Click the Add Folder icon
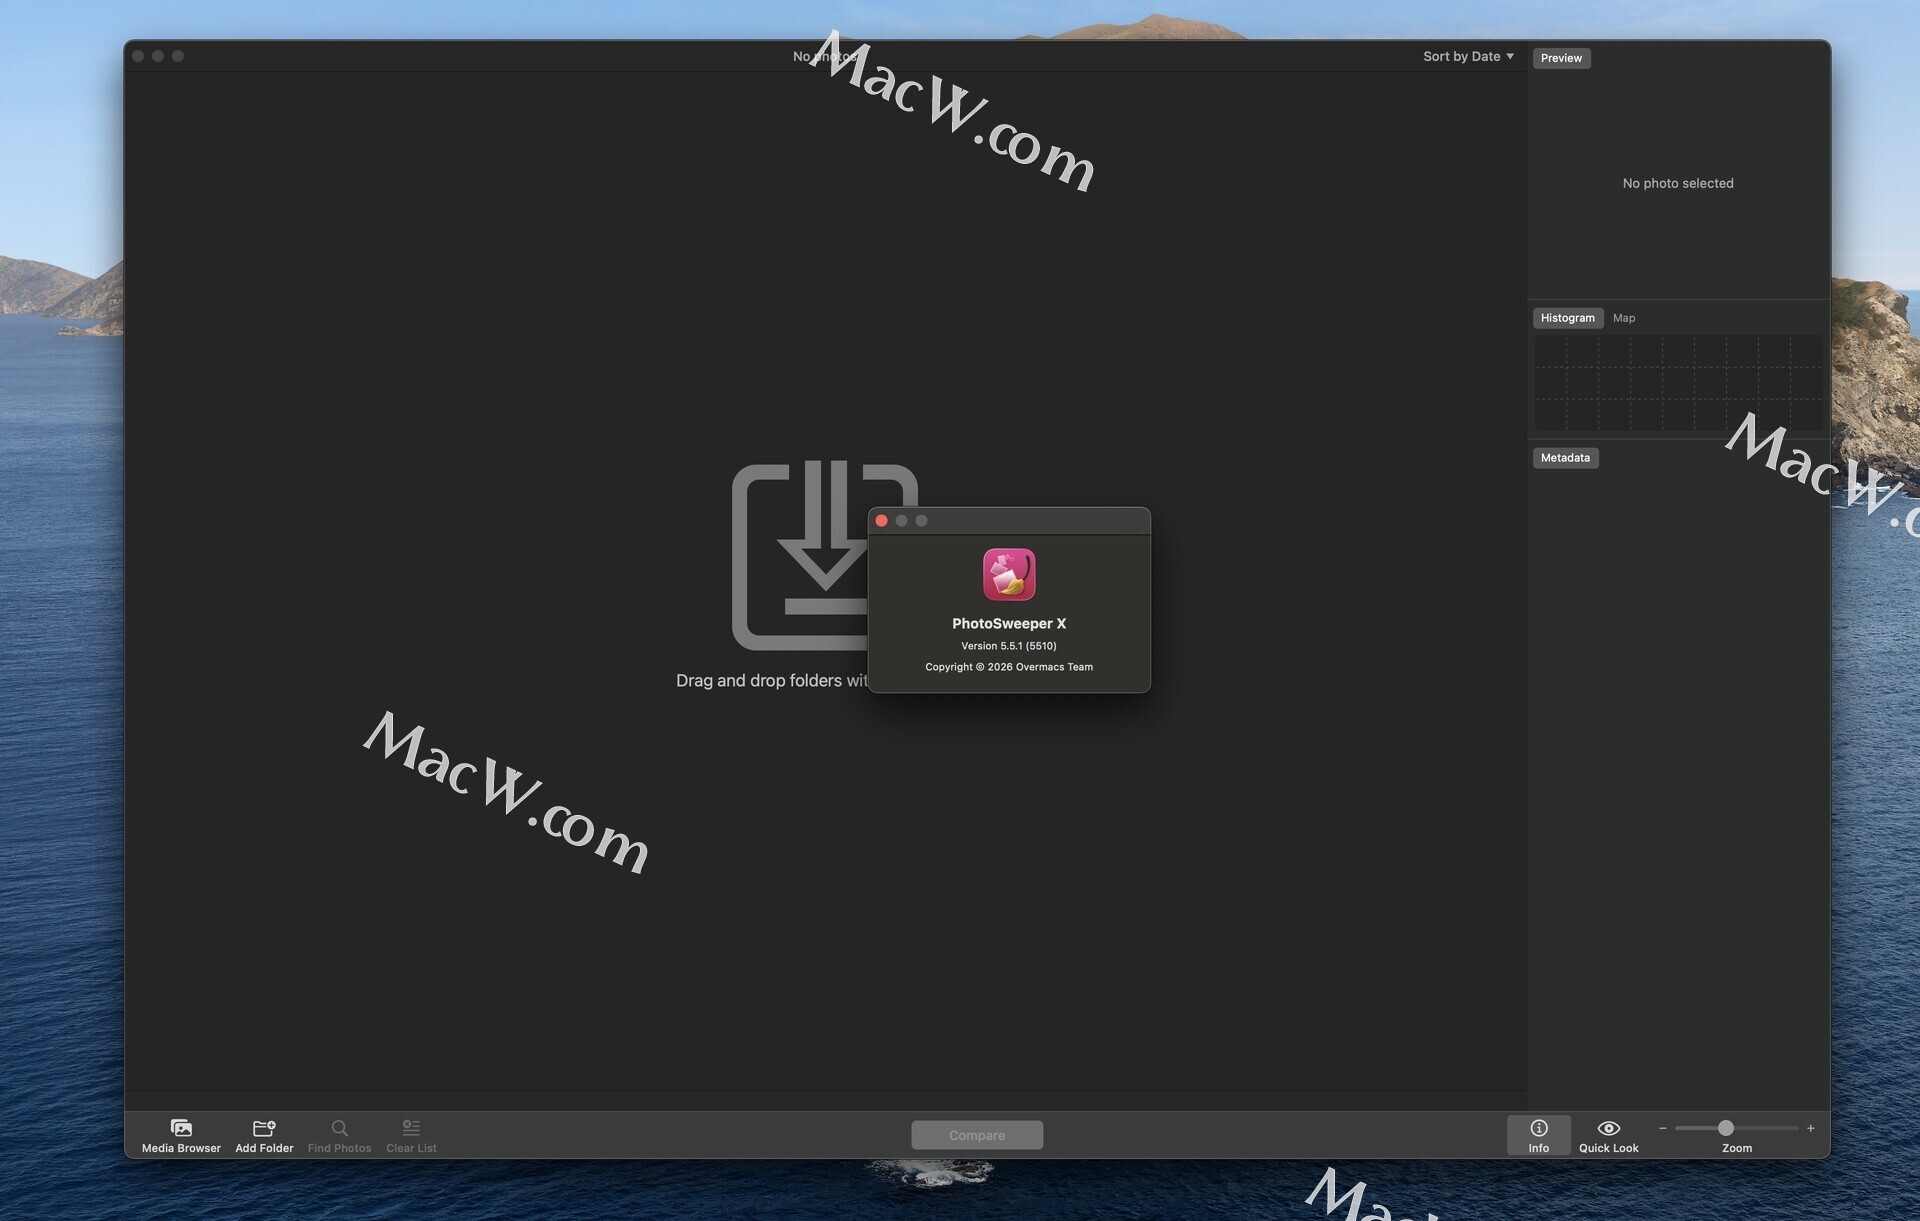The height and width of the screenshot is (1221, 1920). (264, 1127)
